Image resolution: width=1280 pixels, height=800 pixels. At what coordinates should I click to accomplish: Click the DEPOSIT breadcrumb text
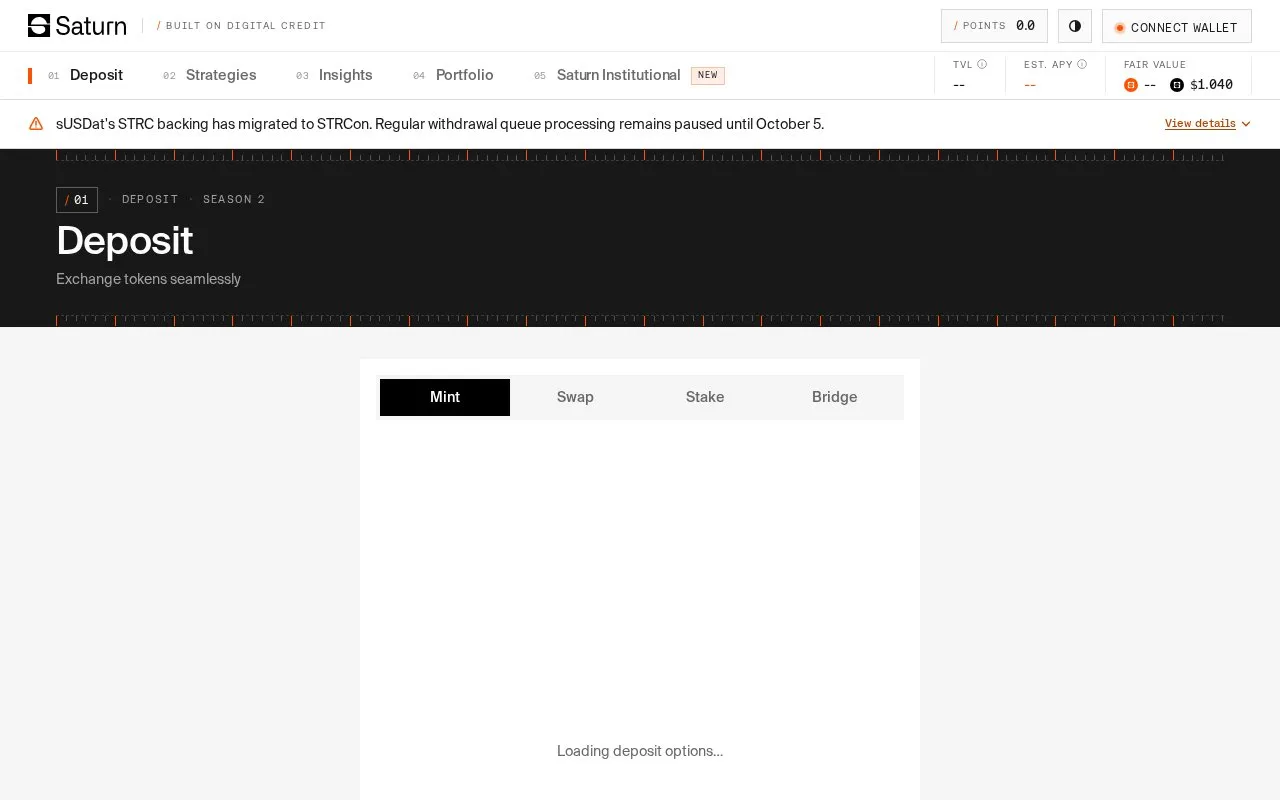[x=150, y=199]
